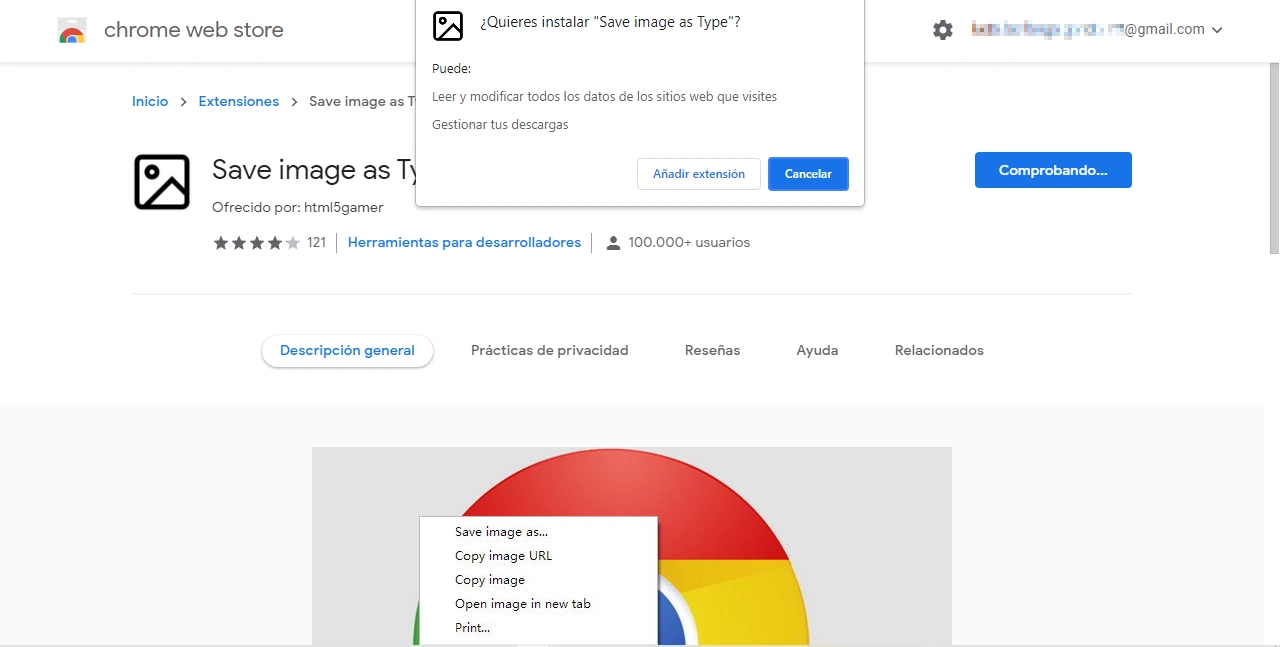Open the Relacionados tab
Screen dimensions: 1280x647
pyautogui.click(x=939, y=351)
